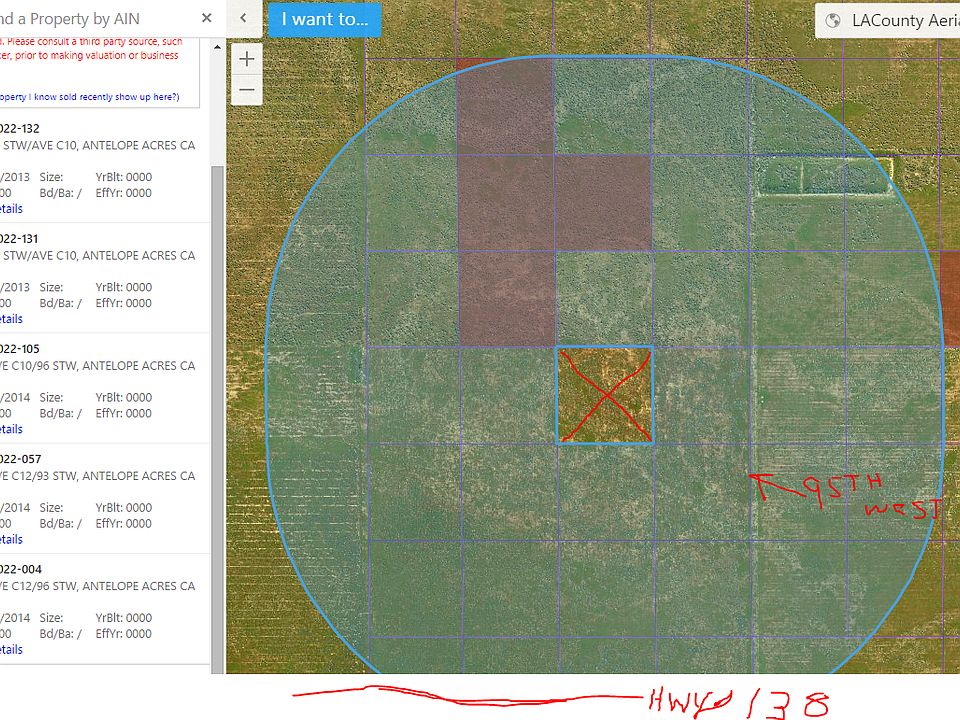The image size is (960, 720).
Task: Open Details link for parcel ending 022-105
Action: point(10,429)
